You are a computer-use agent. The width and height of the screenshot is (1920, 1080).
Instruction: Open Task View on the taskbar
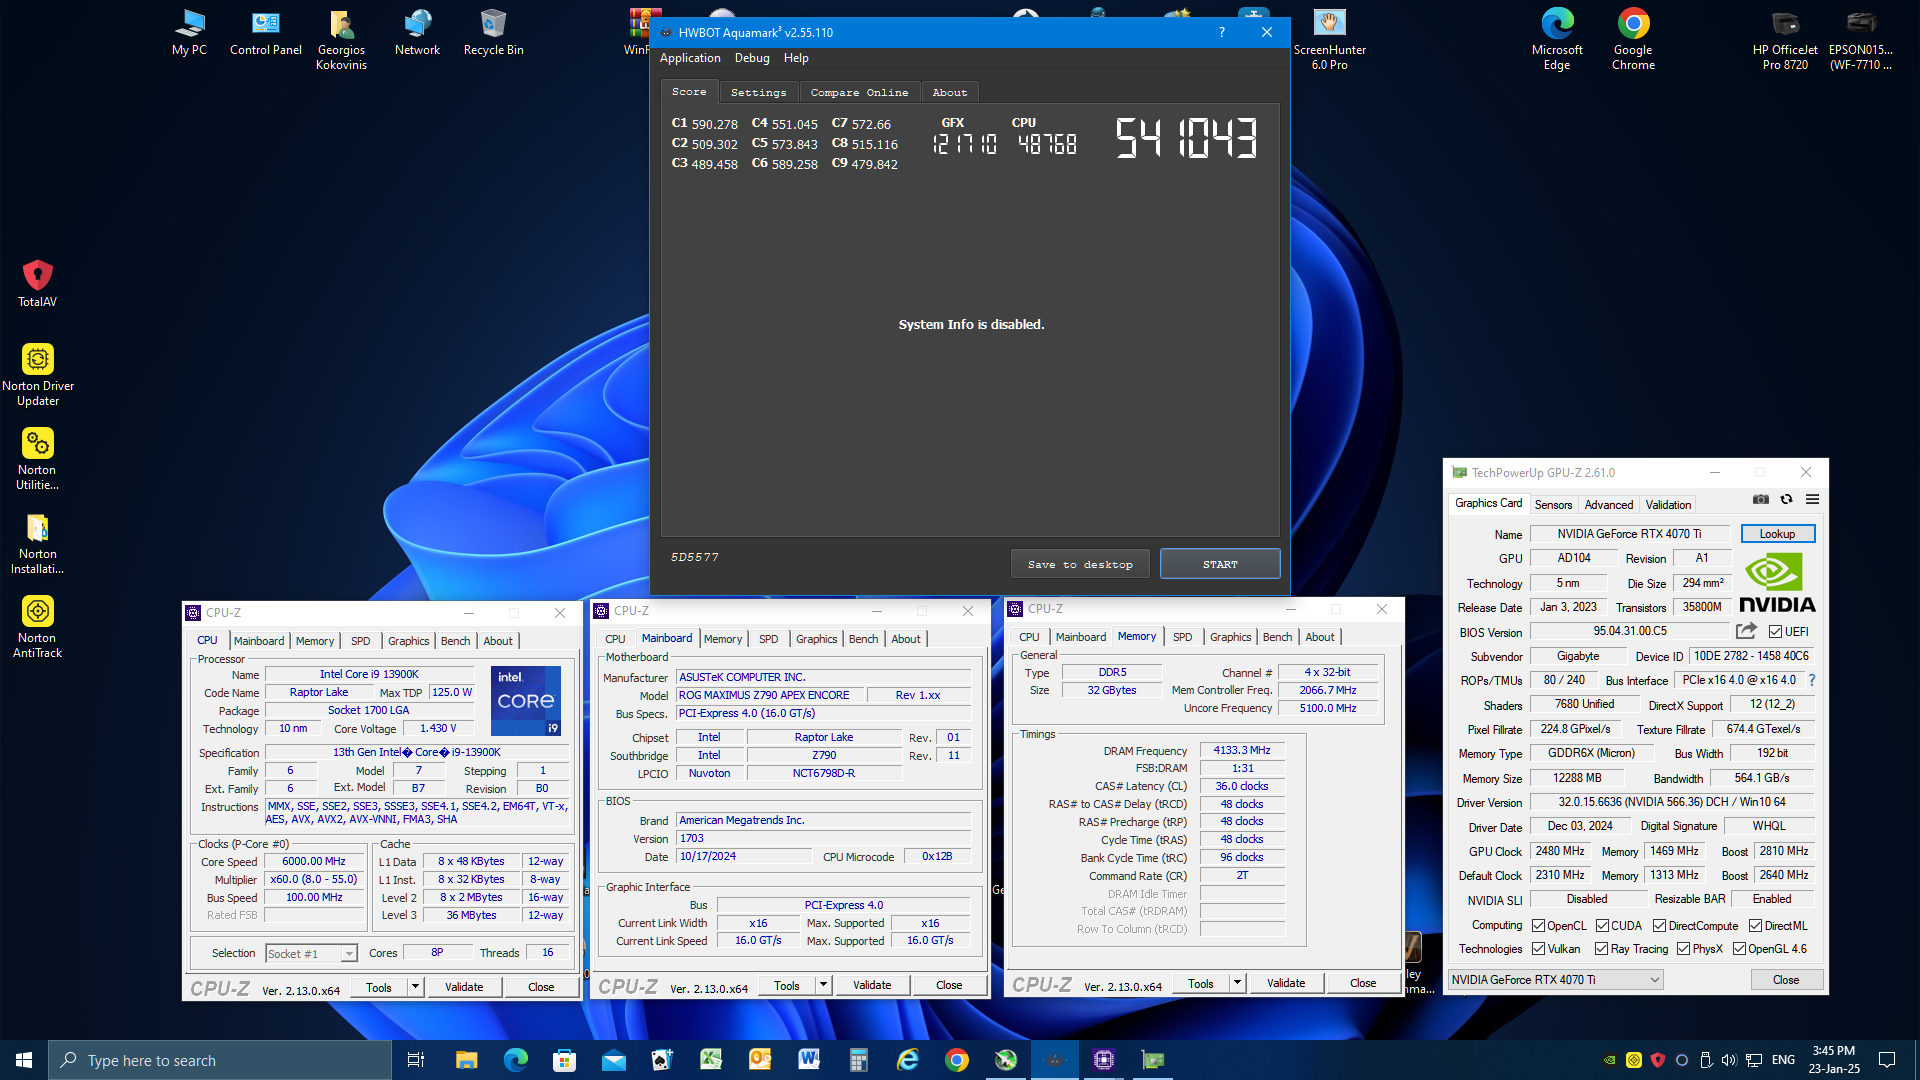pyautogui.click(x=416, y=1060)
